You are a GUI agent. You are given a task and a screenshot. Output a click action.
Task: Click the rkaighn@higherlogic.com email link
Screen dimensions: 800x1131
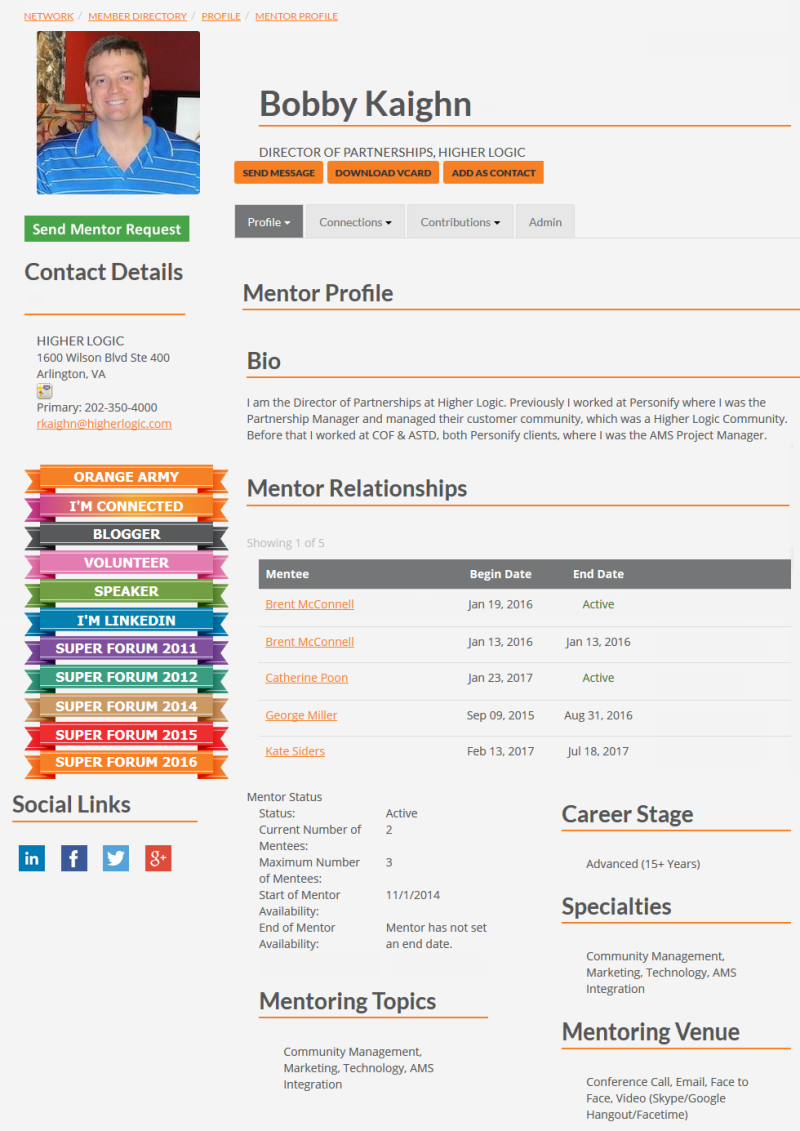tap(104, 423)
